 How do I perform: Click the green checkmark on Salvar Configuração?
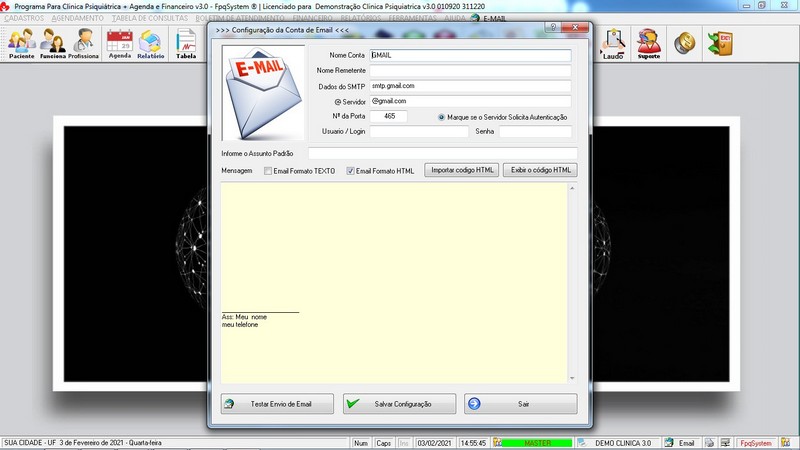(353, 404)
